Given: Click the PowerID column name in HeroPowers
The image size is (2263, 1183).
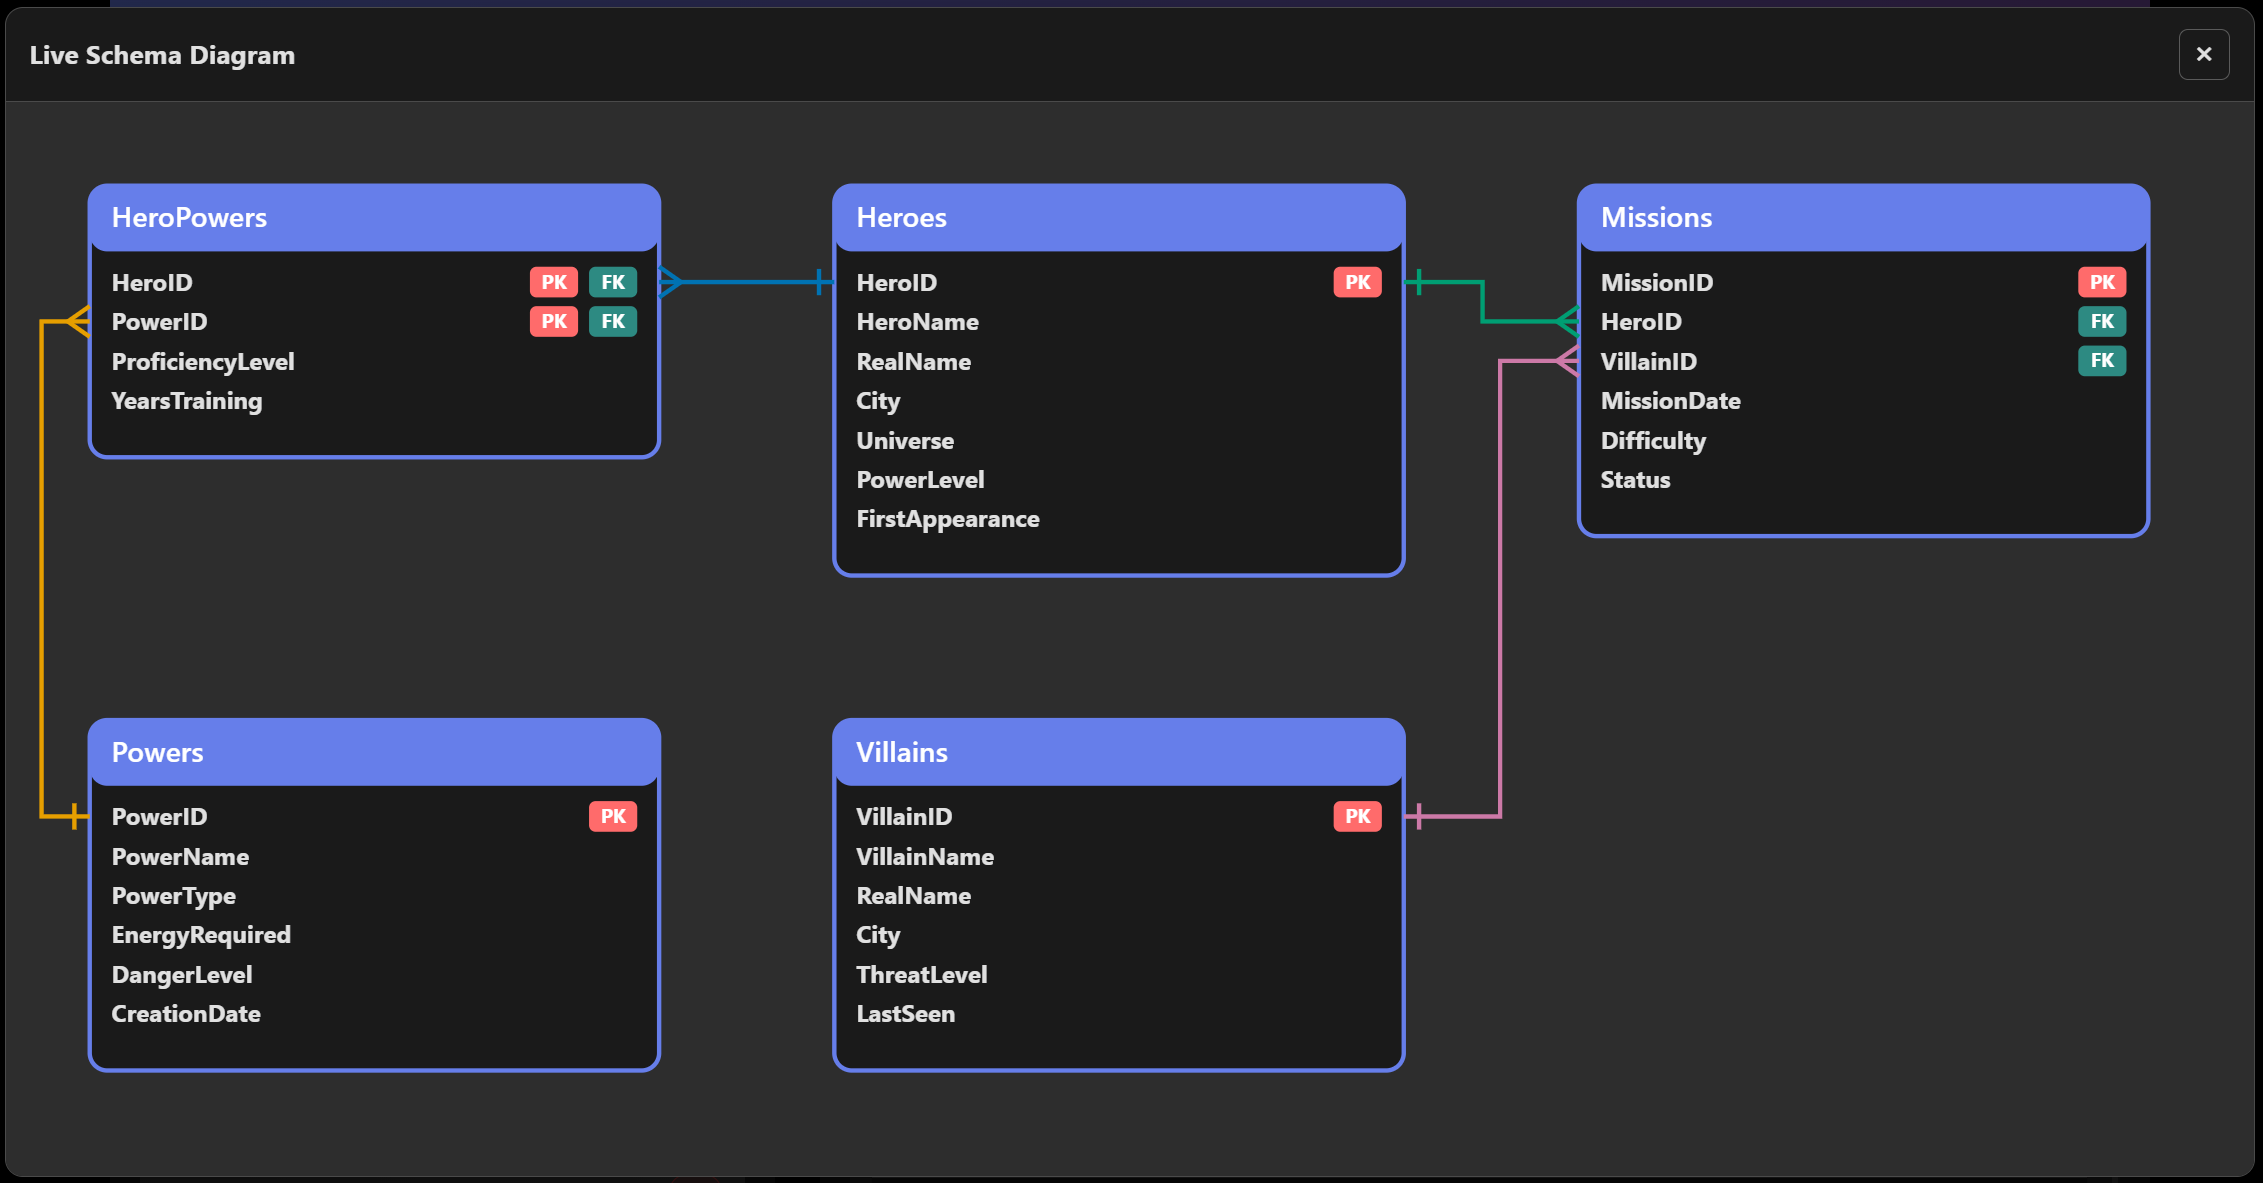Looking at the screenshot, I should click(x=159, y=322).
